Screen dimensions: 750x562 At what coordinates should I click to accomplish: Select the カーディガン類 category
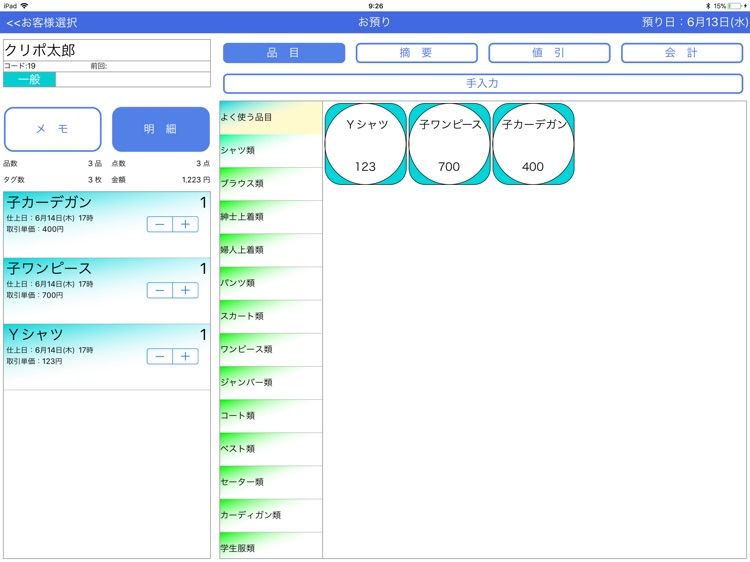pos(271,516)
